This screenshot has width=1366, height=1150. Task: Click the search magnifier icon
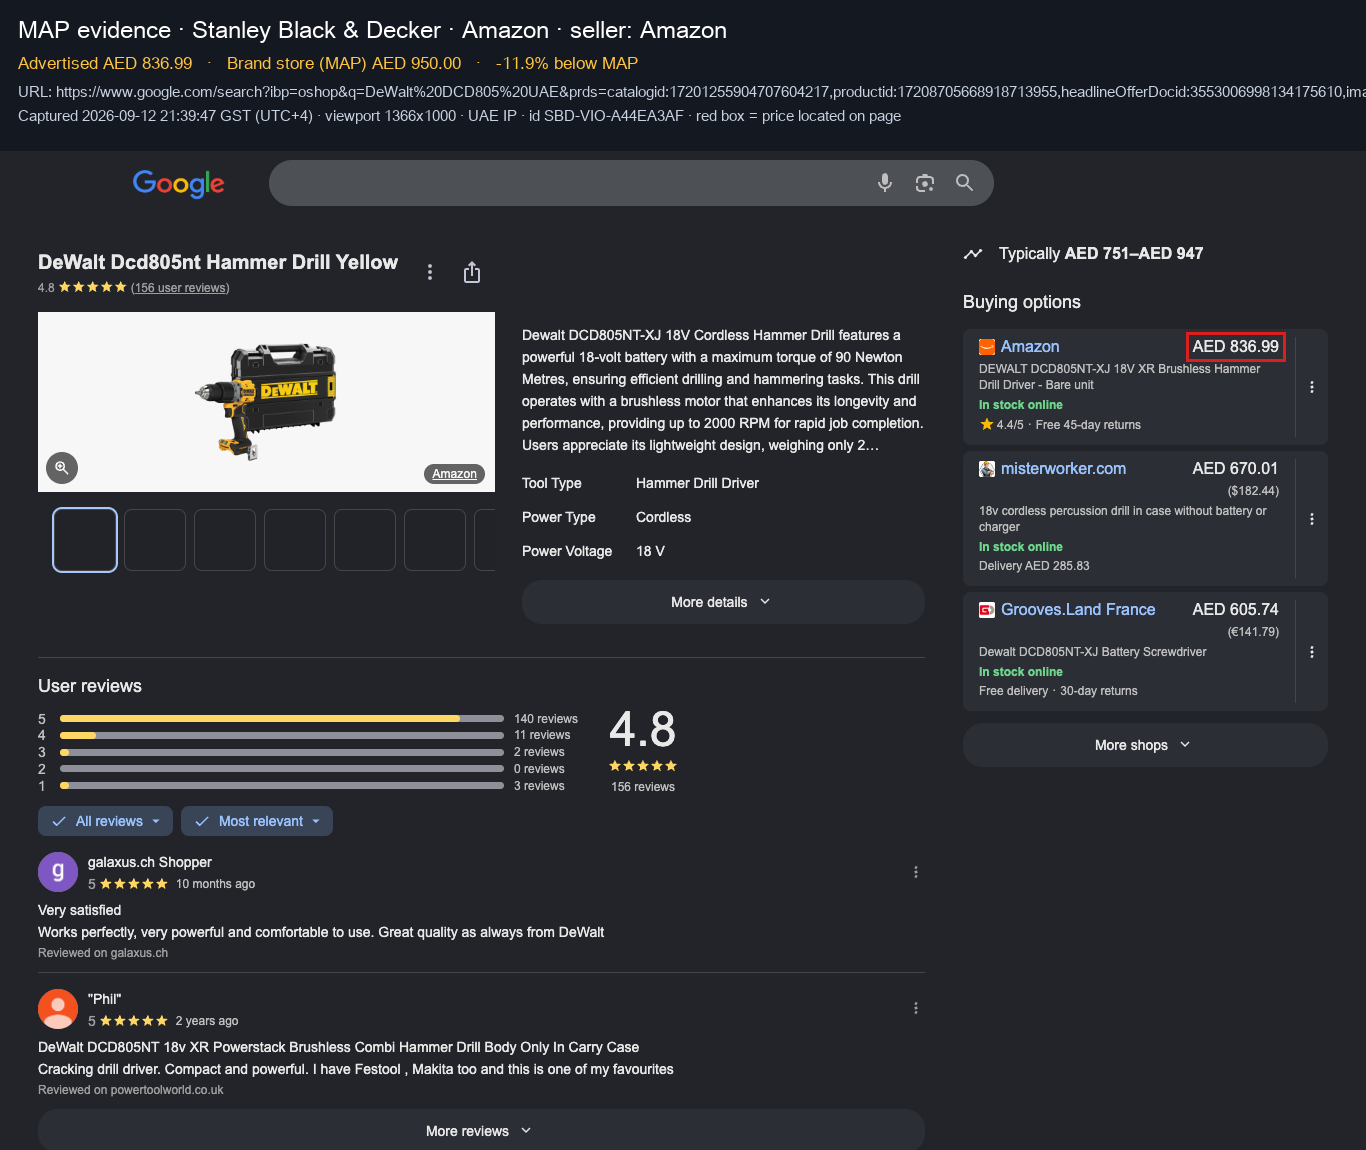964,183
